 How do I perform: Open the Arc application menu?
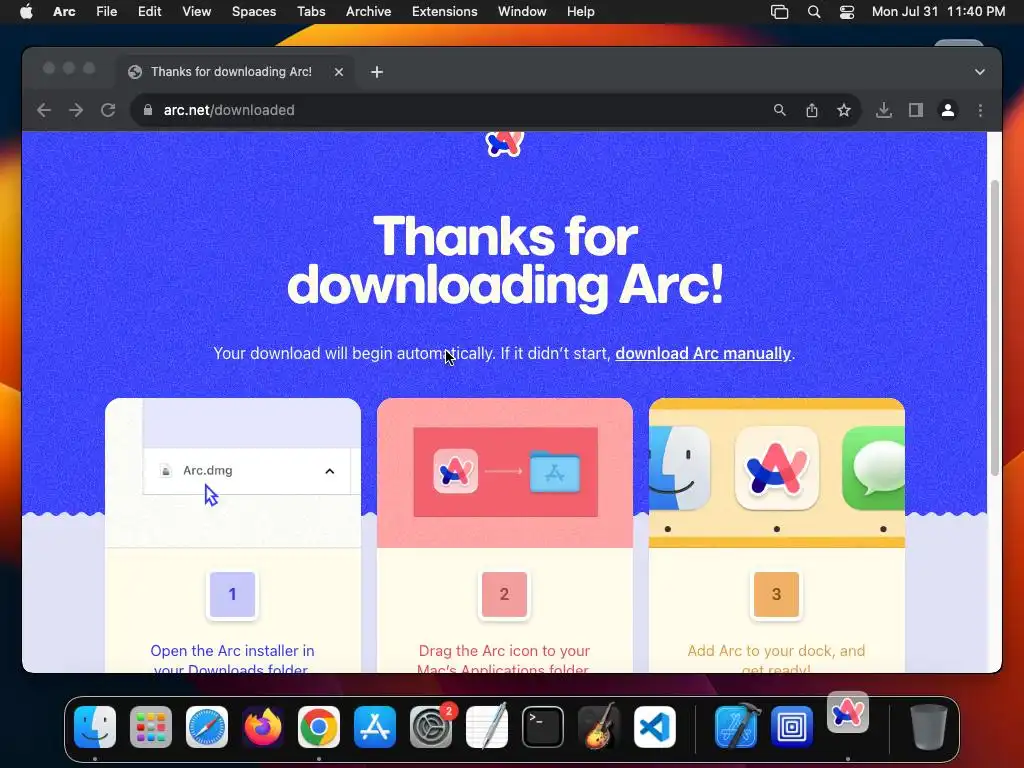click(x=64, y=12)
